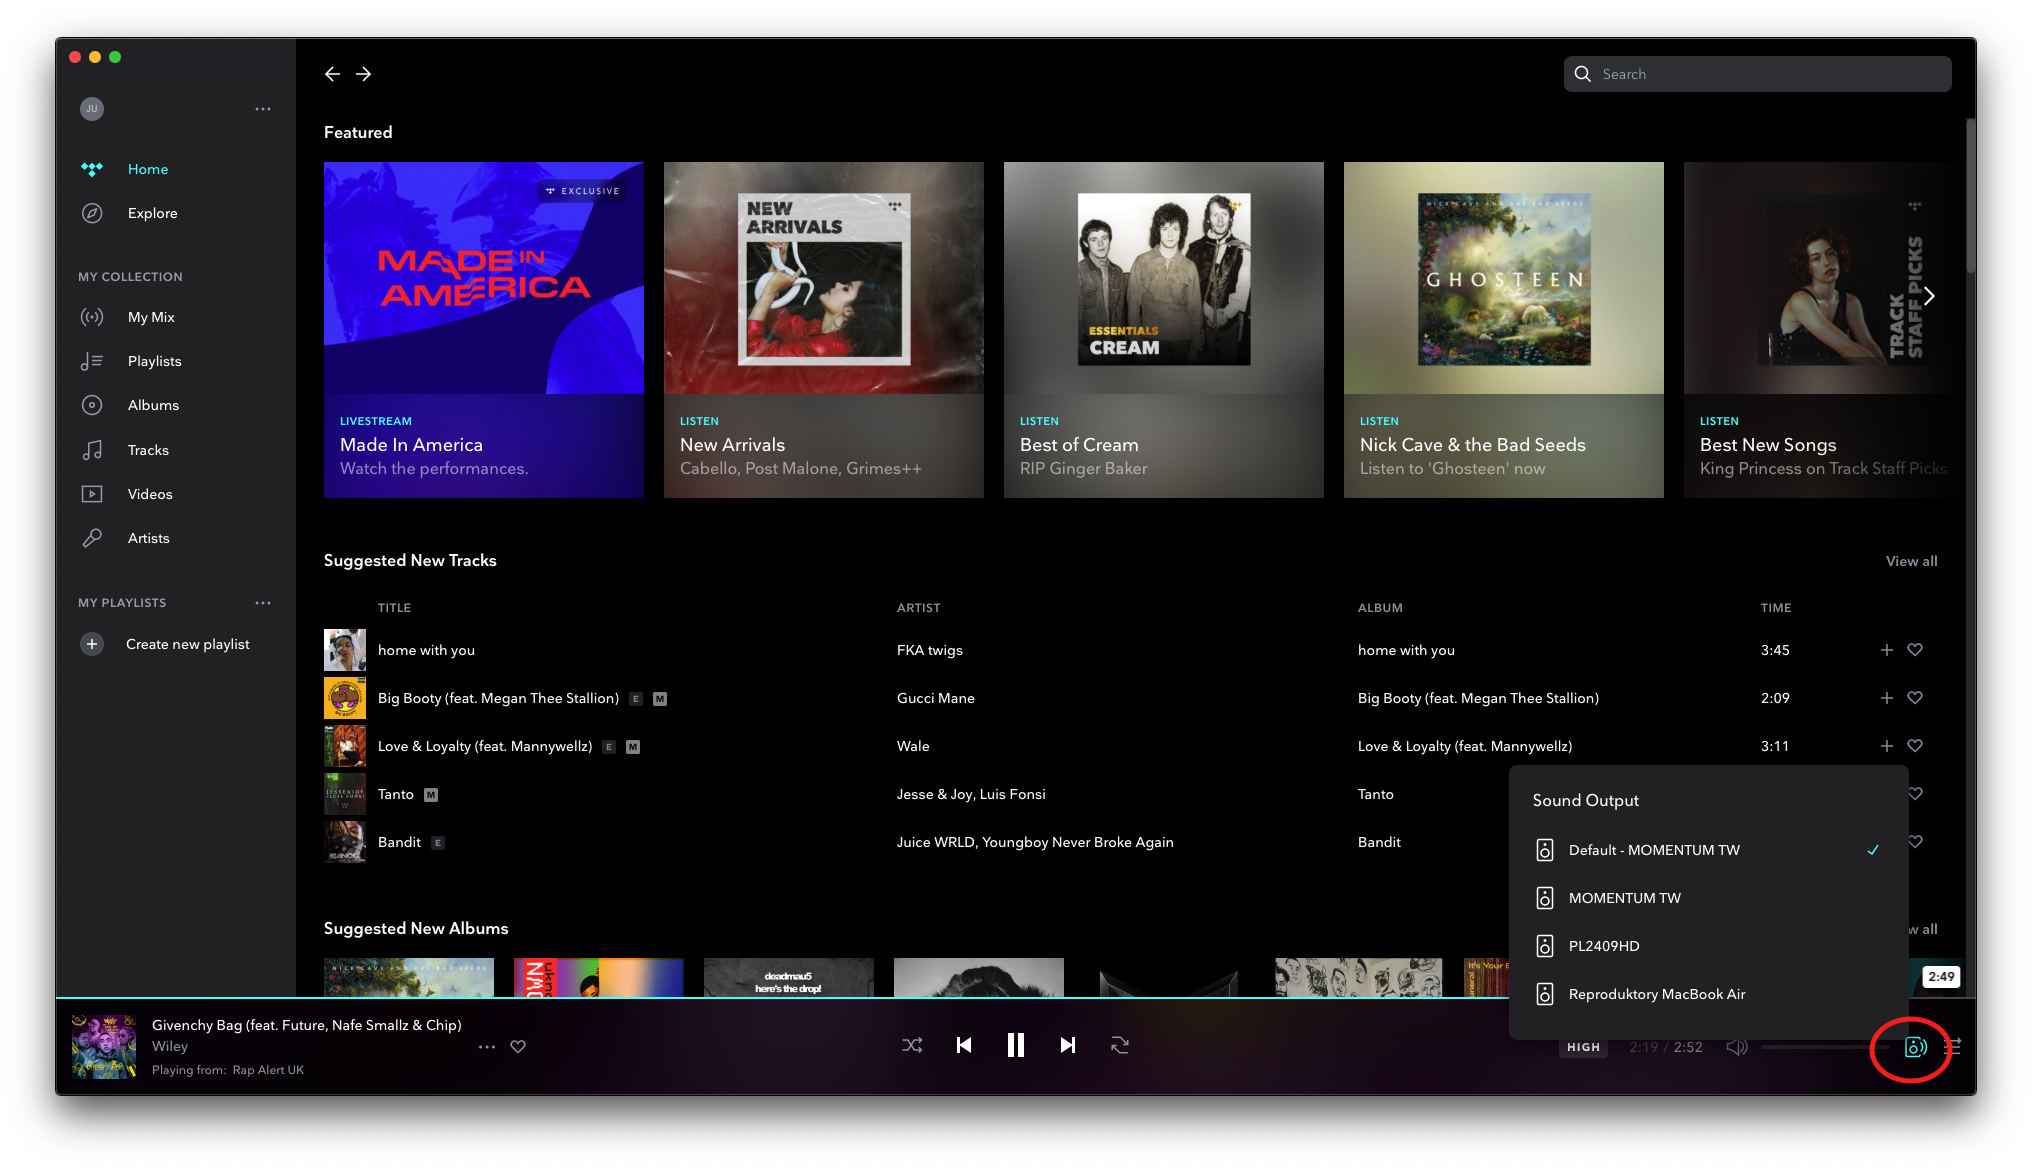Select PL2409HD sound output
This screenshot has height=1169, width=2032.
(x=1708, y=946)
